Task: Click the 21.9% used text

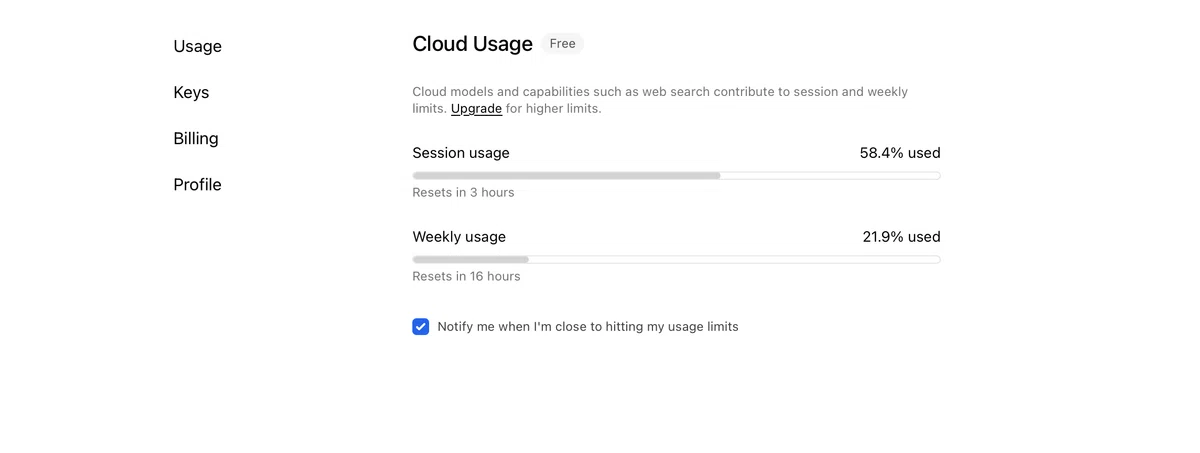Action: pyautogui.click(x=901, y=237)
